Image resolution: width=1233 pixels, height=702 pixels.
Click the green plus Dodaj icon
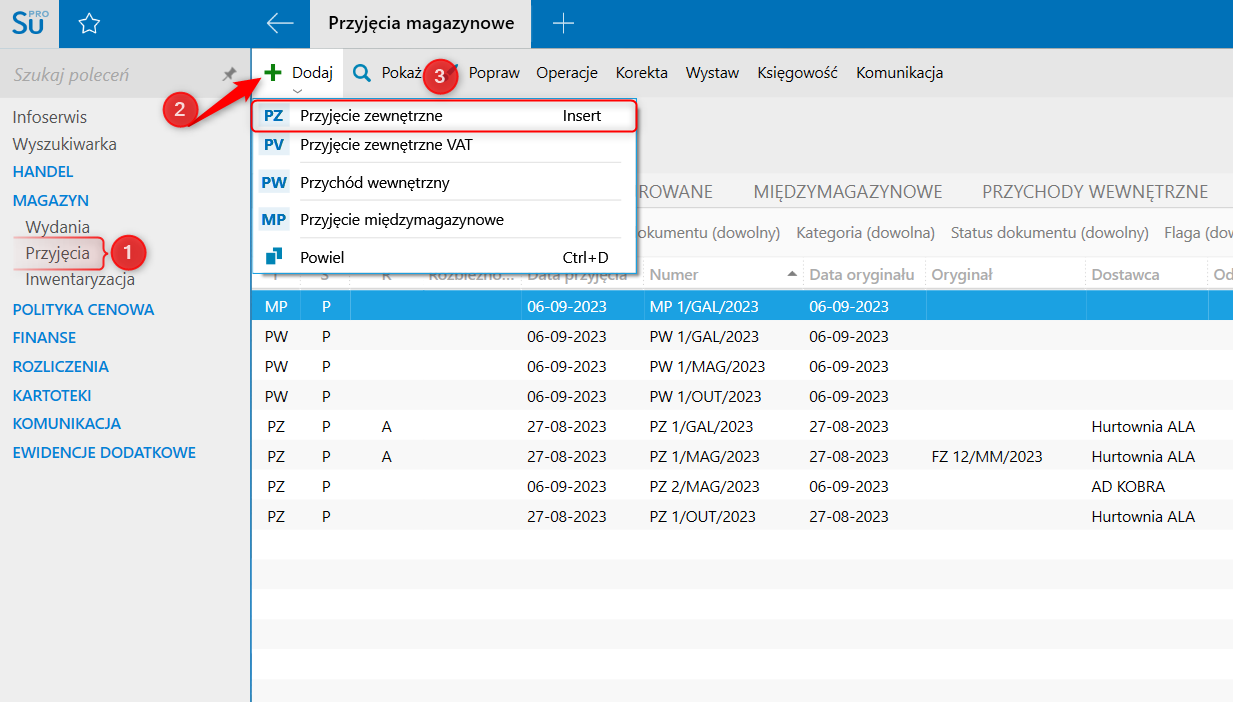[x=273, y=73]
